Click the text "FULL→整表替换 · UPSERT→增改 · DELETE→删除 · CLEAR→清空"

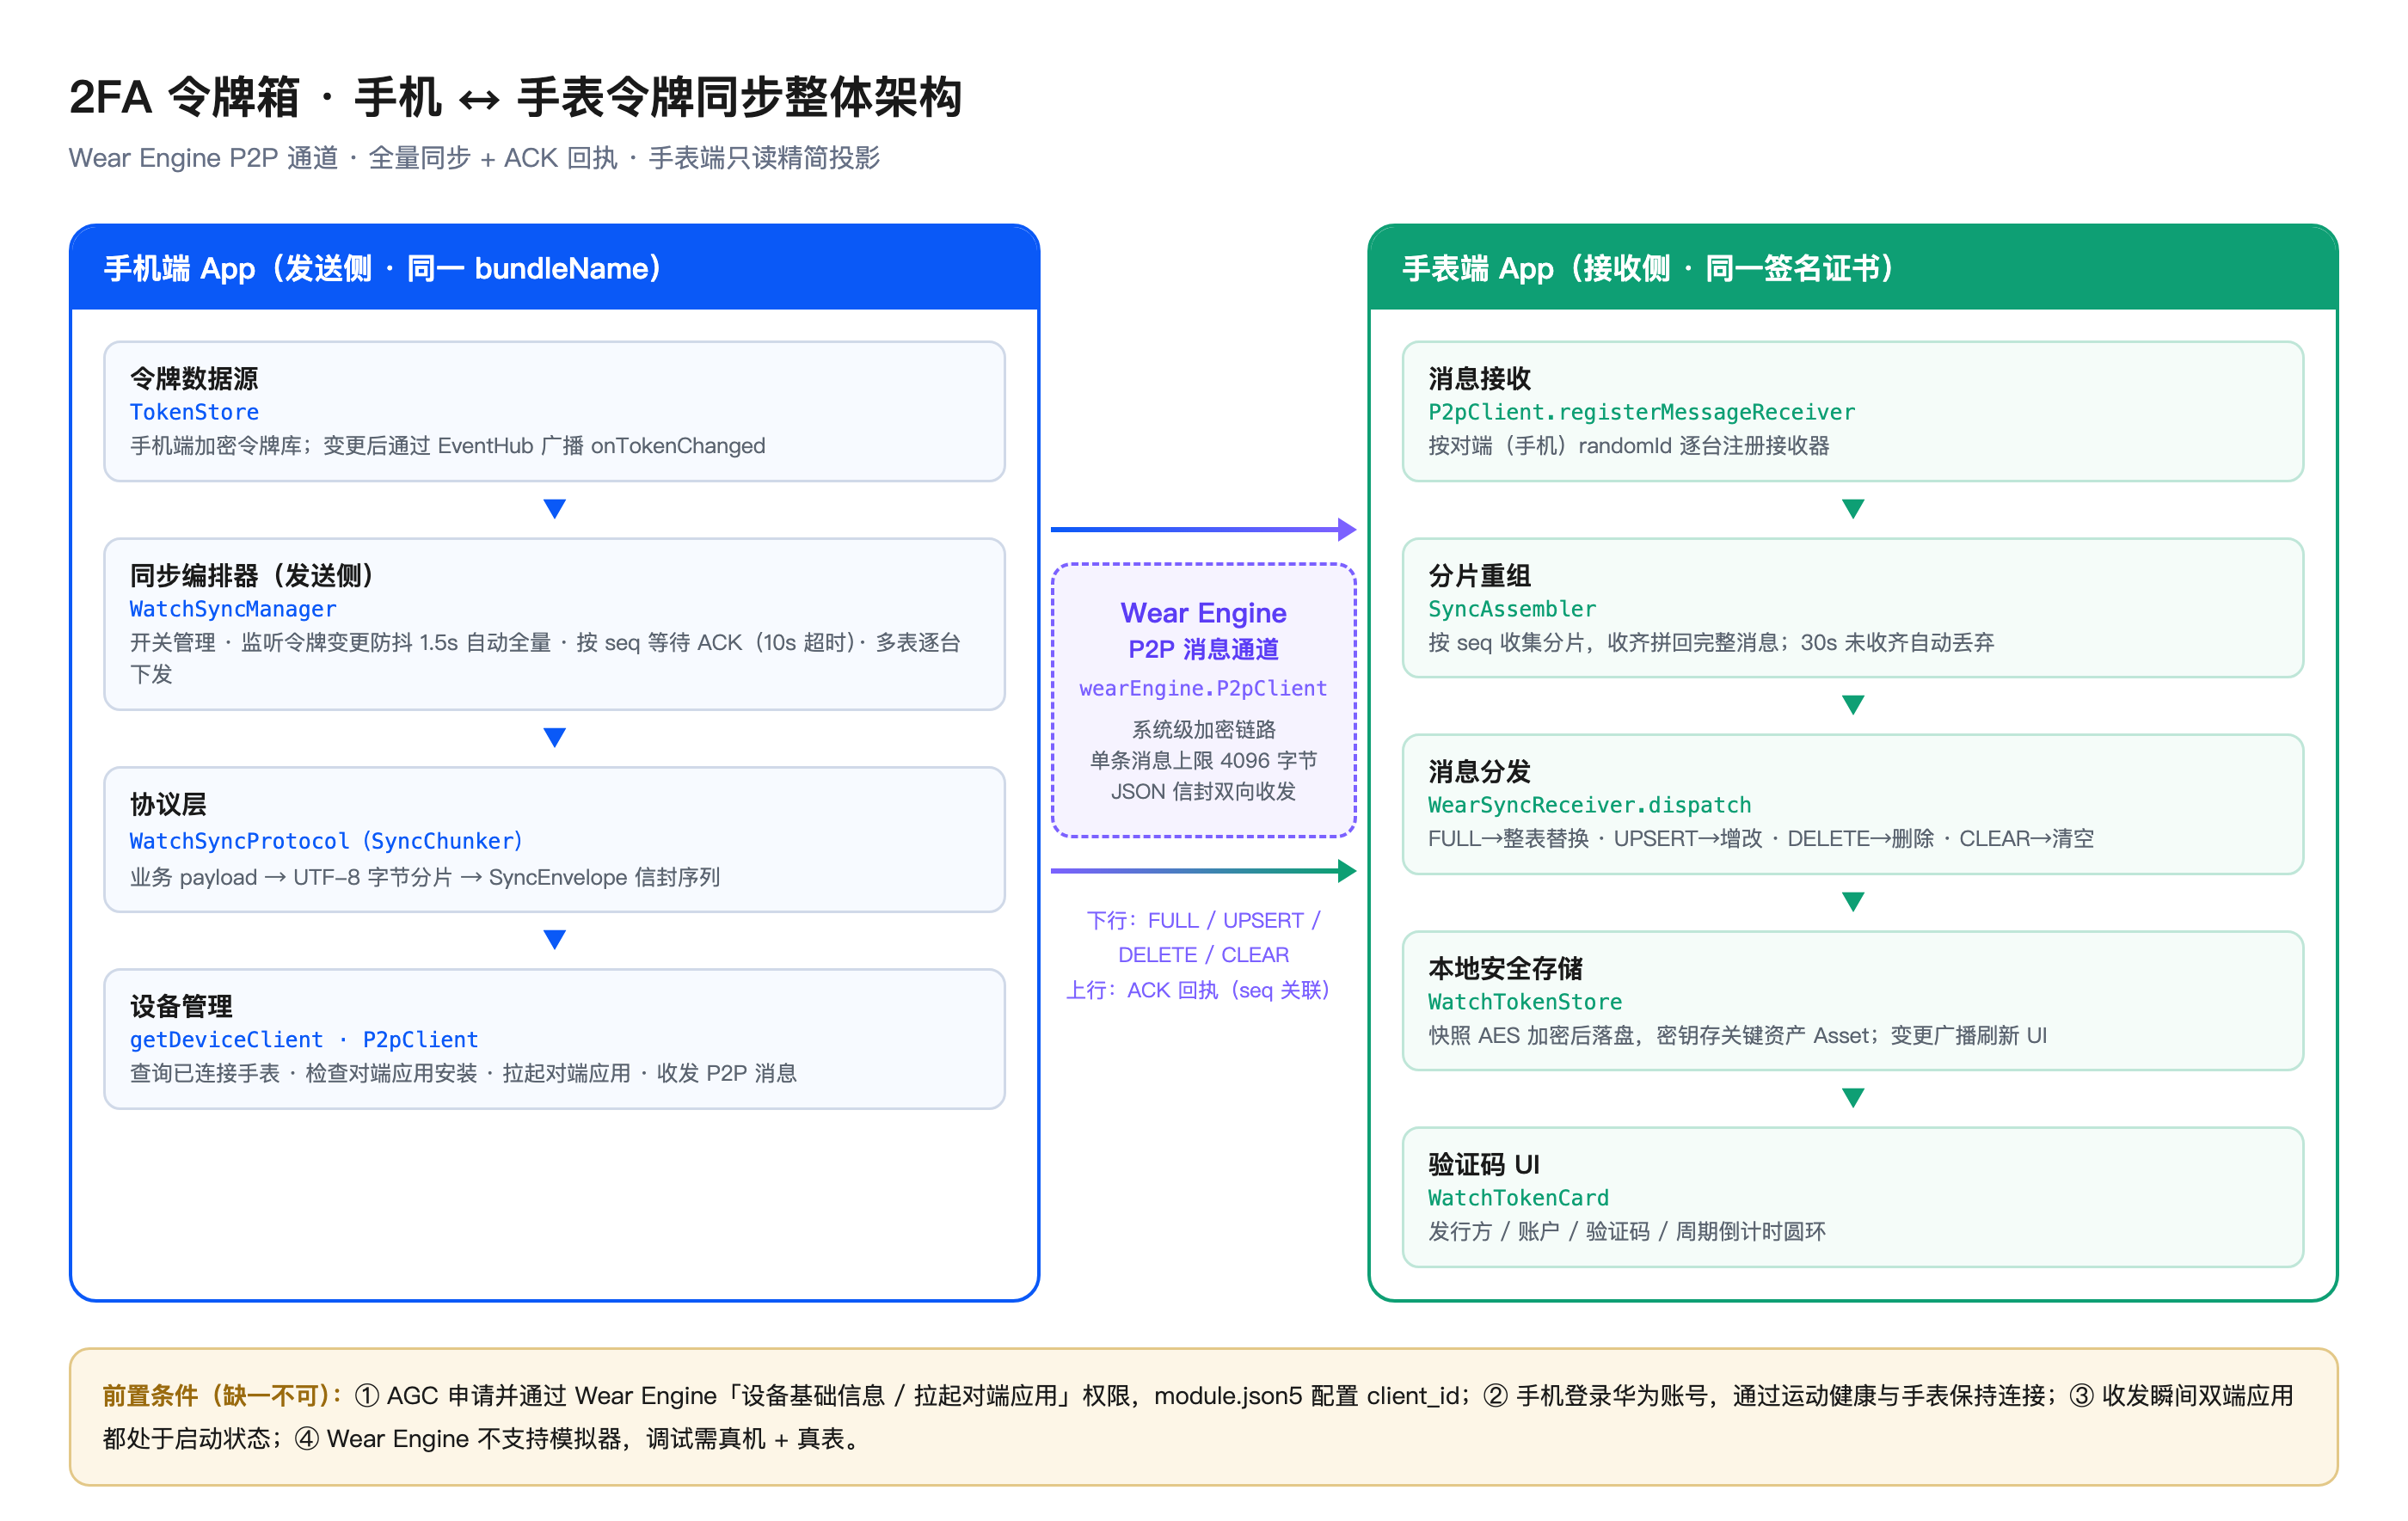1760,838
